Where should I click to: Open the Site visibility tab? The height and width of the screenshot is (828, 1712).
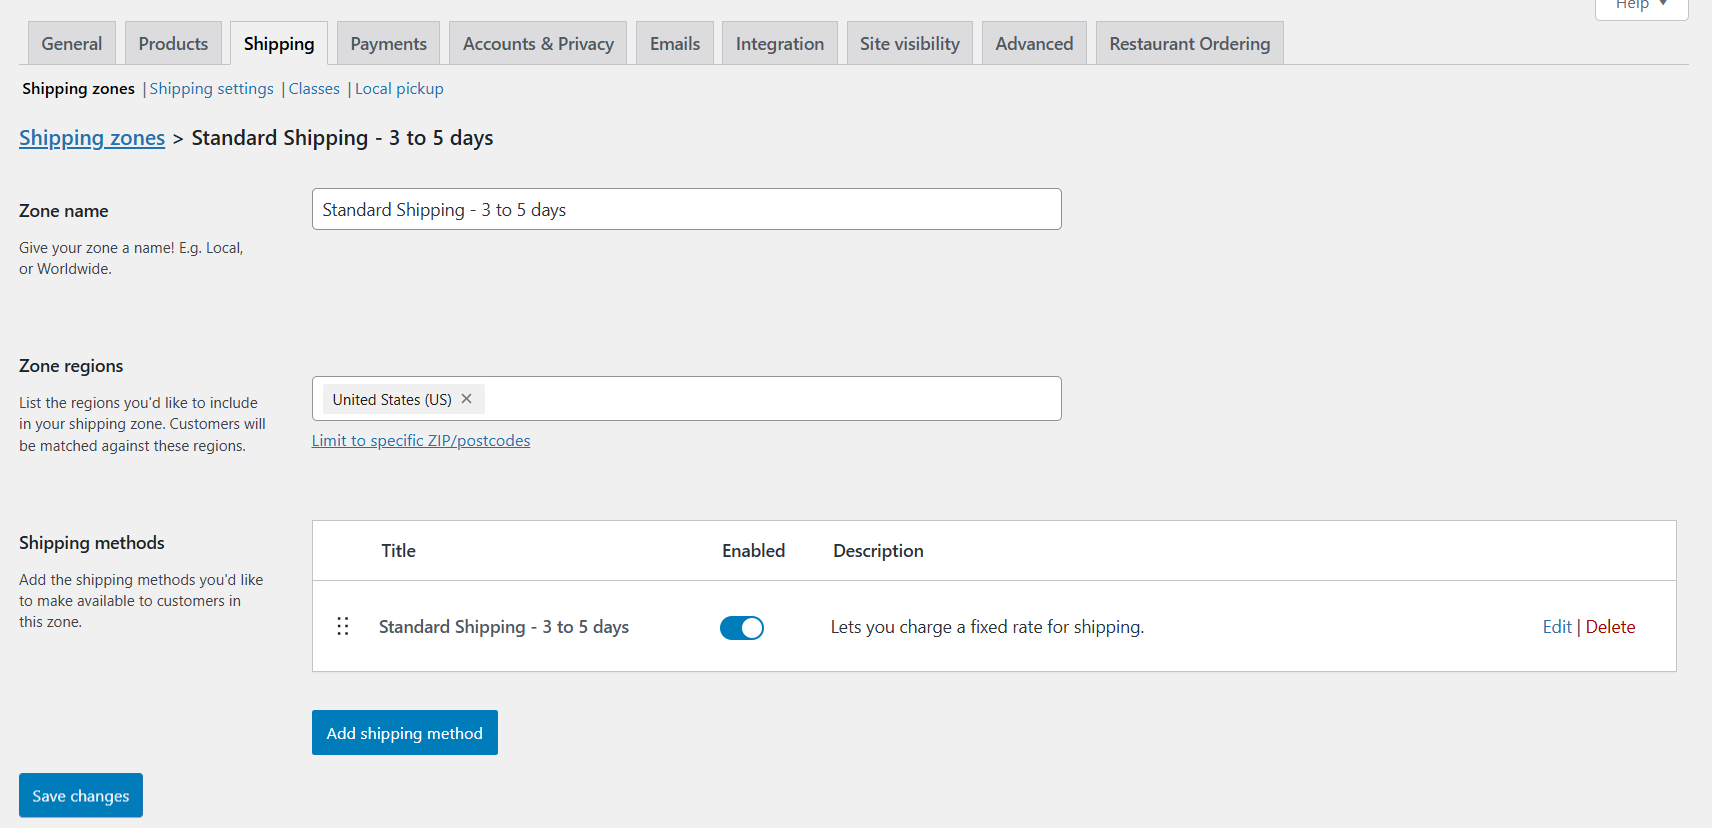[910, 43]
